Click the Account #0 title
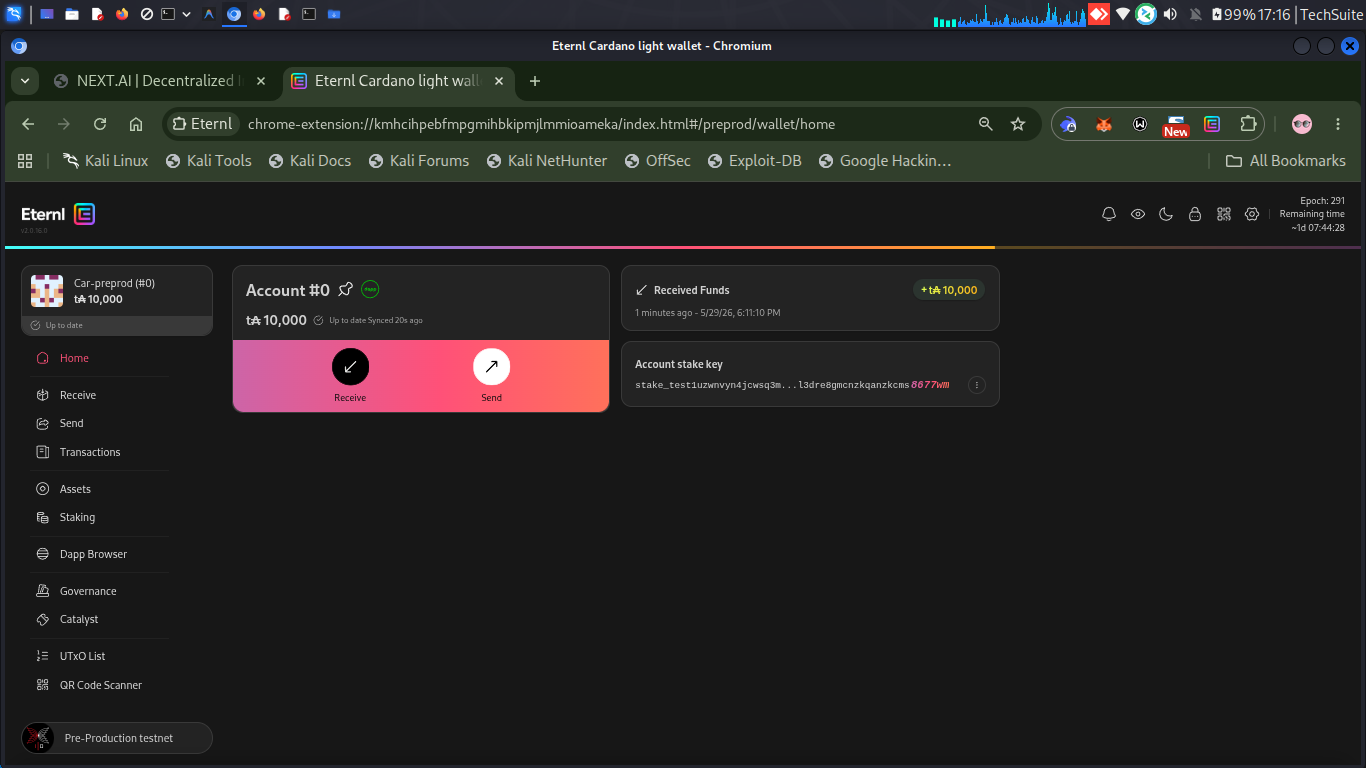This screenshot has width=1366, height=768. pos(288,290)
